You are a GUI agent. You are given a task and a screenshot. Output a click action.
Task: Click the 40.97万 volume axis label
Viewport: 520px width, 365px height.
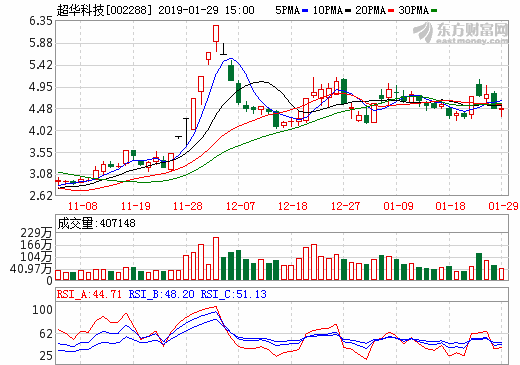(x=31, y=269)
